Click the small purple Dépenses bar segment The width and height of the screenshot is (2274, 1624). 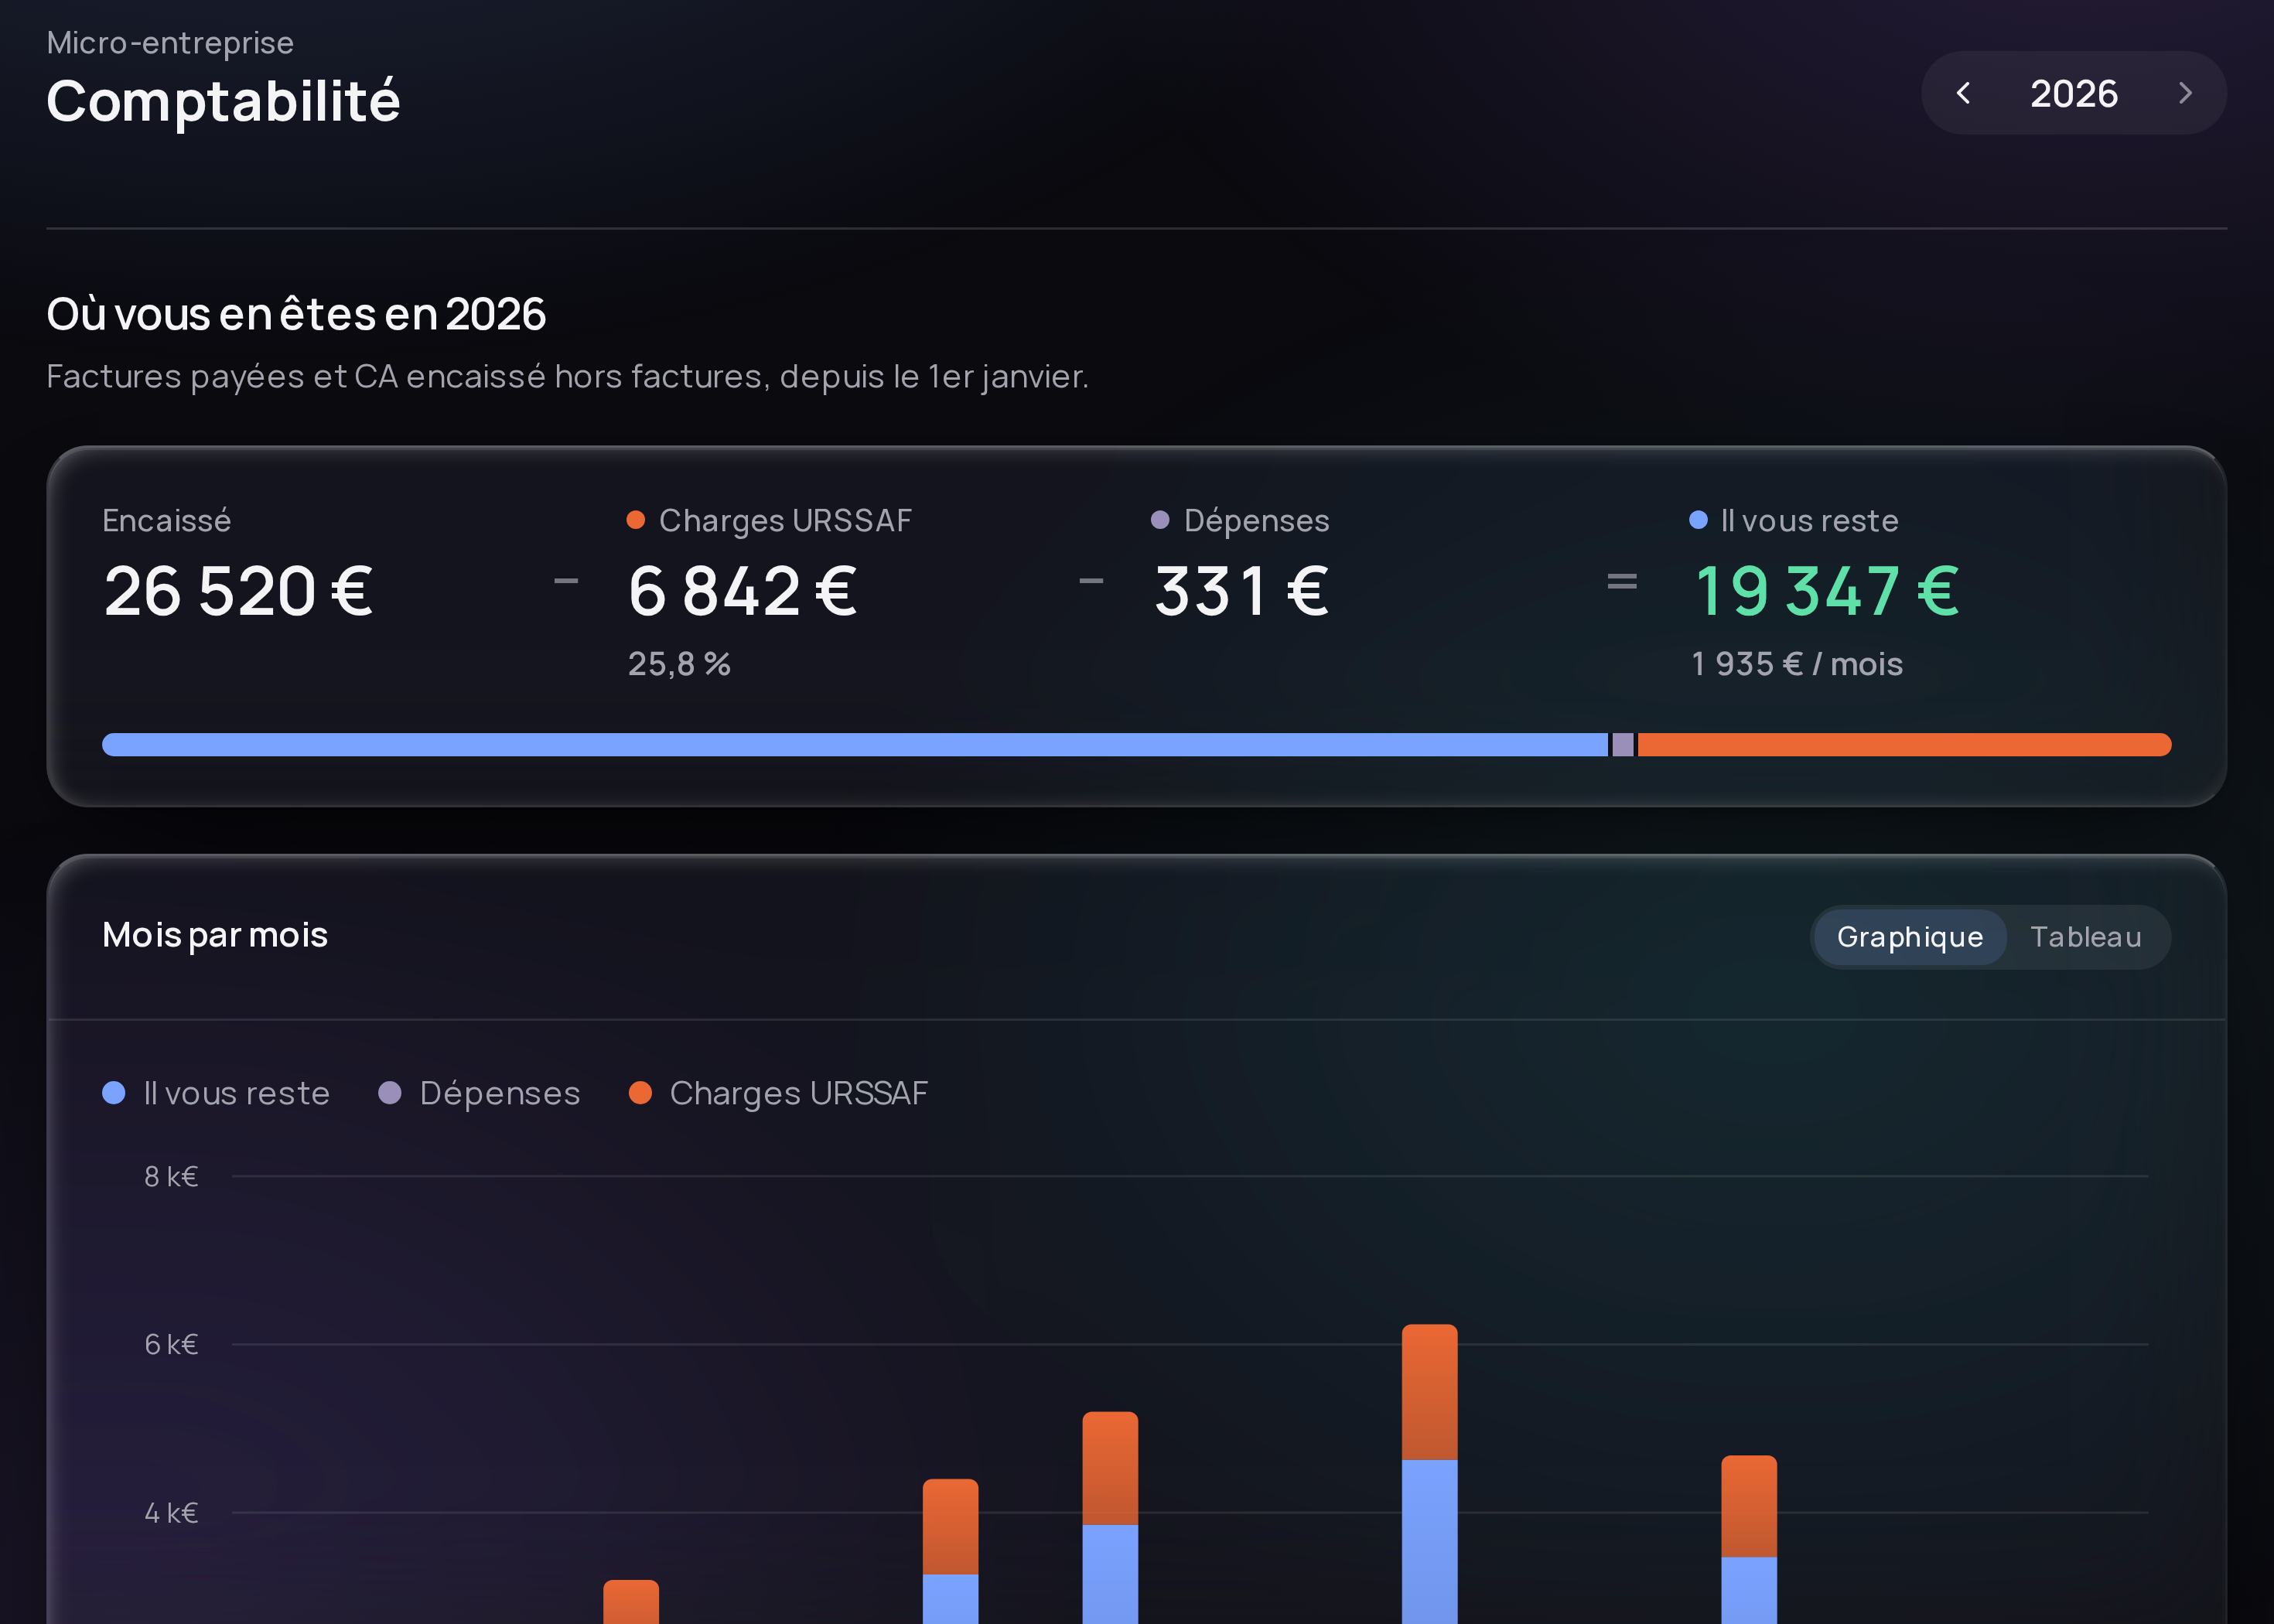(1623, 744)
